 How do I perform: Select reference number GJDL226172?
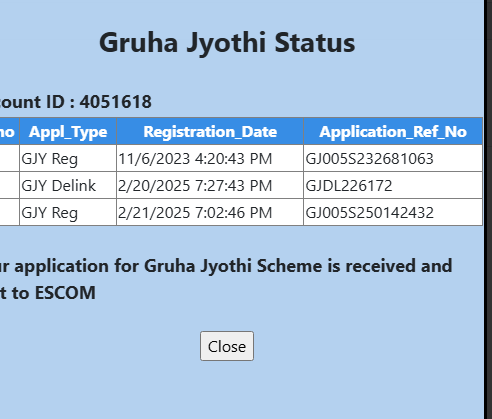point(349,186)
